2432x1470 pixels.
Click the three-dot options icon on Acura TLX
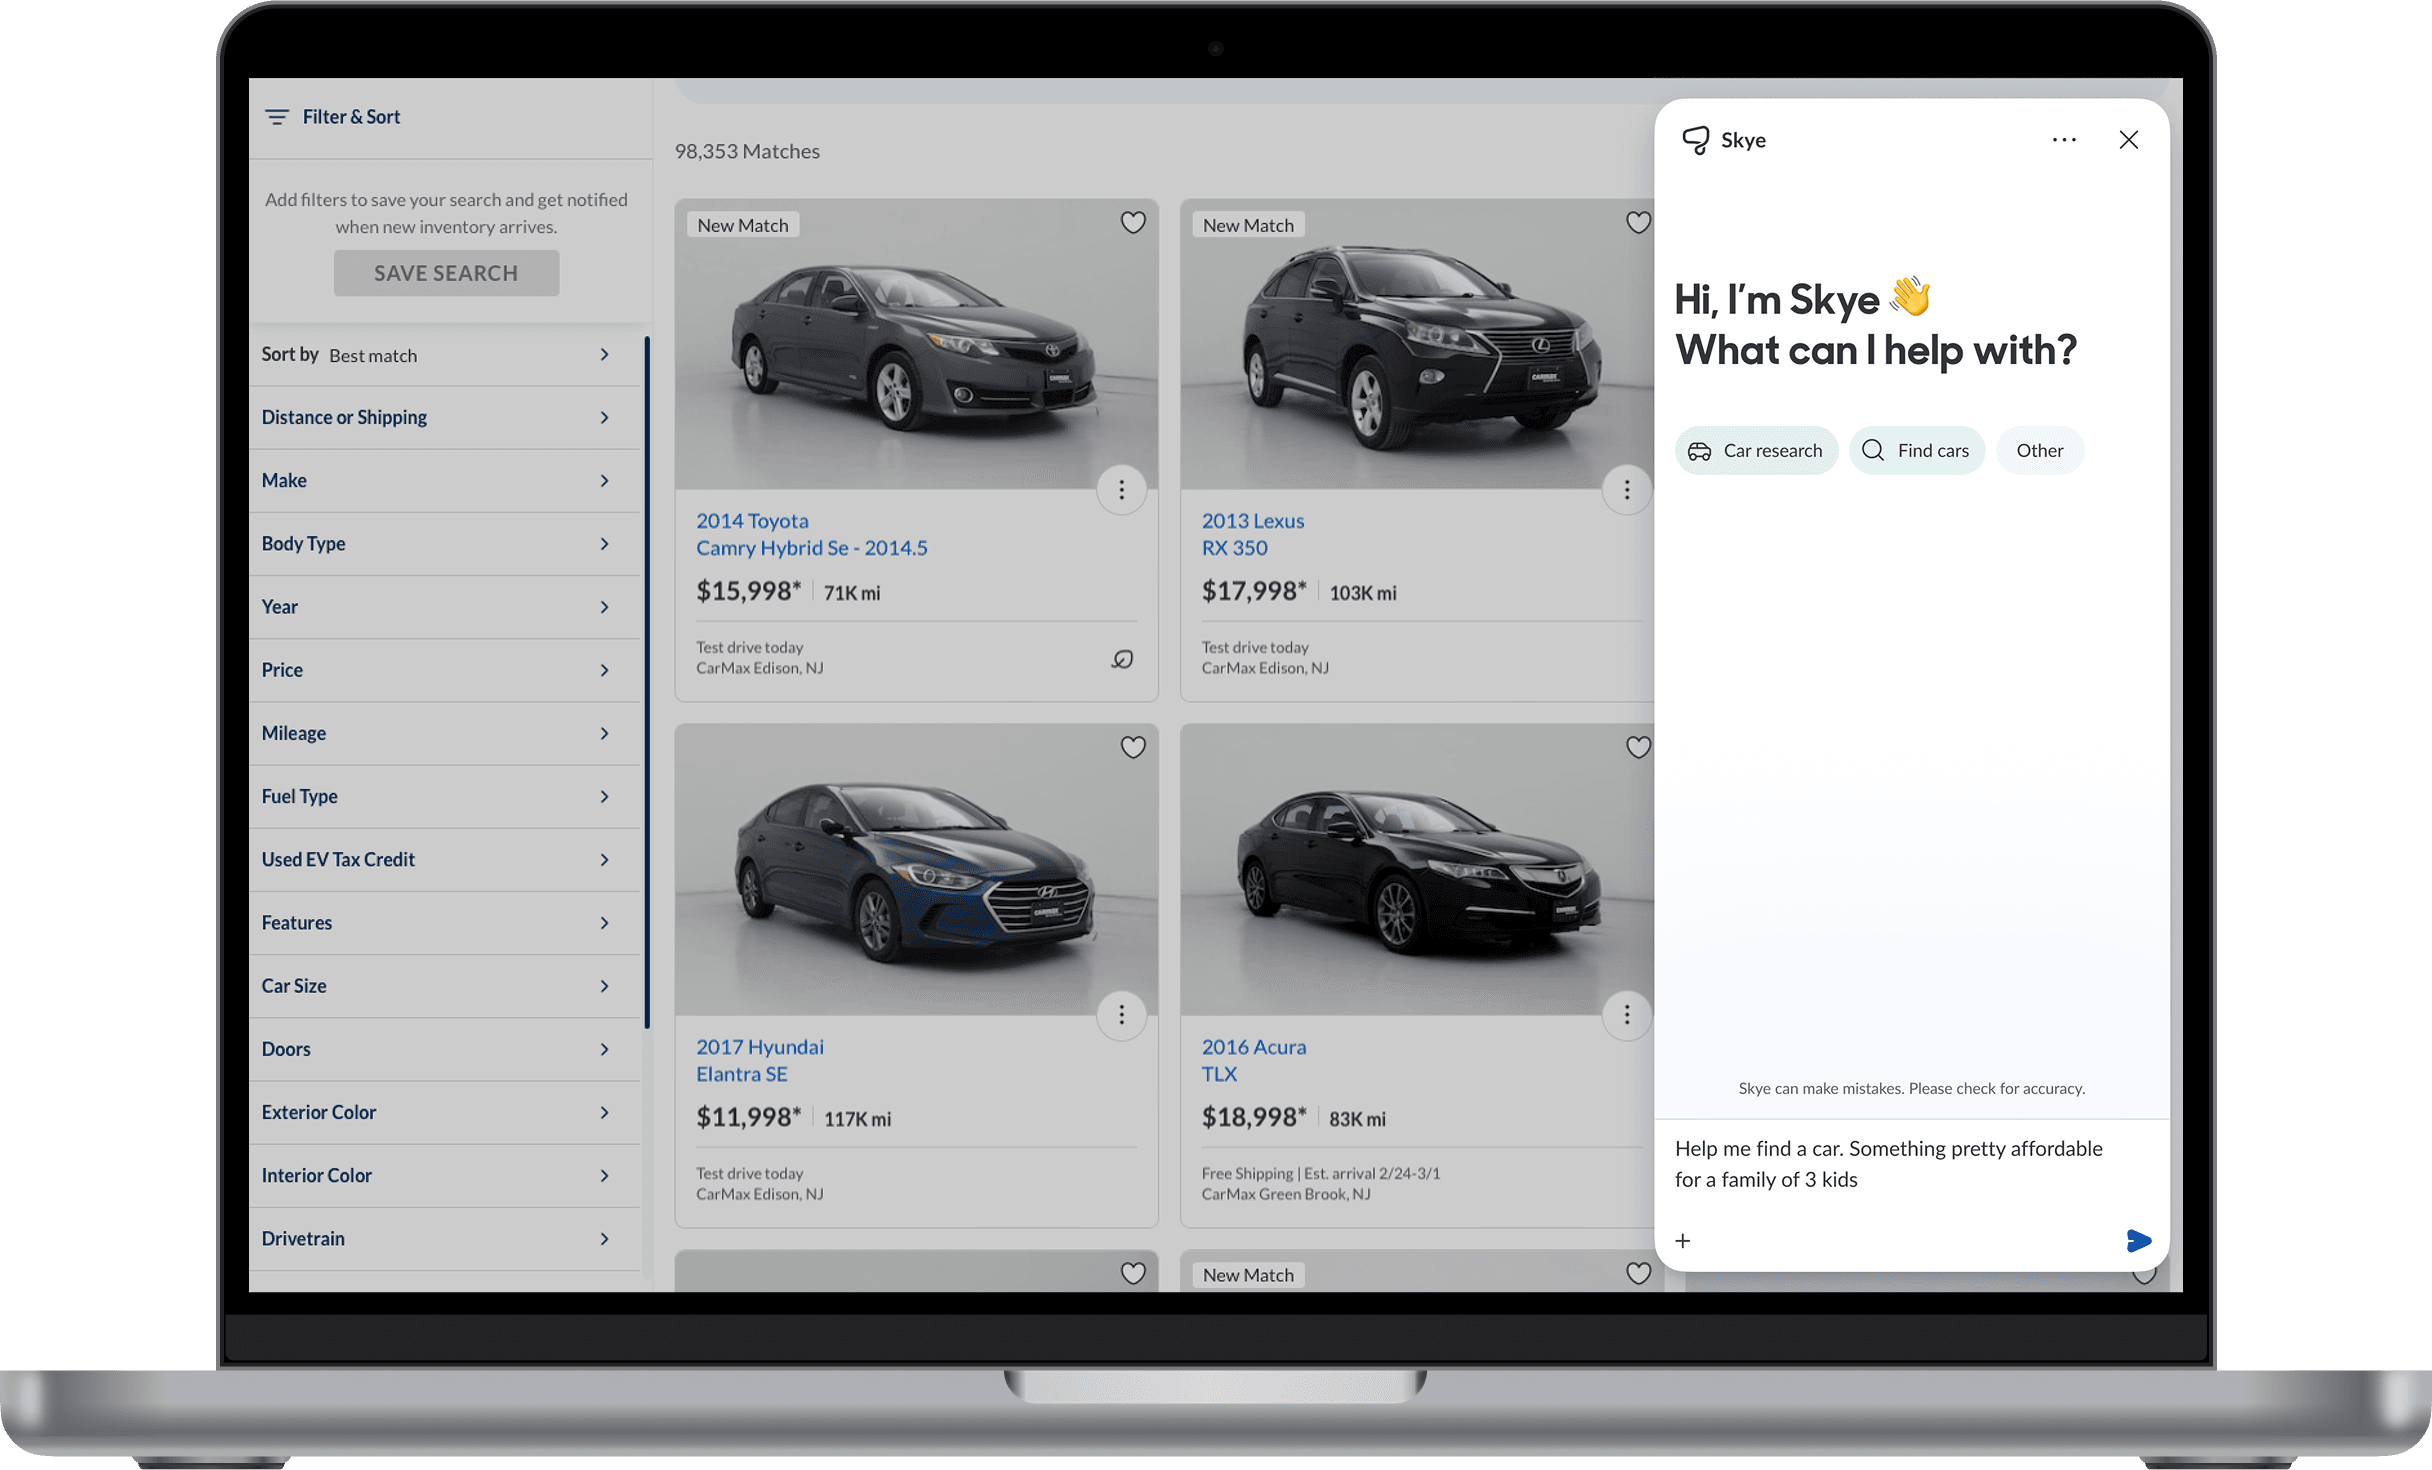1626,1015
